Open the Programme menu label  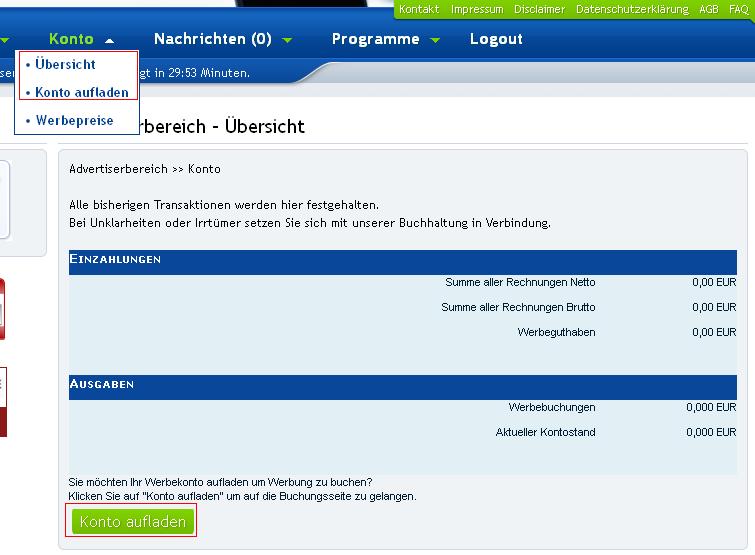[375, 39]
